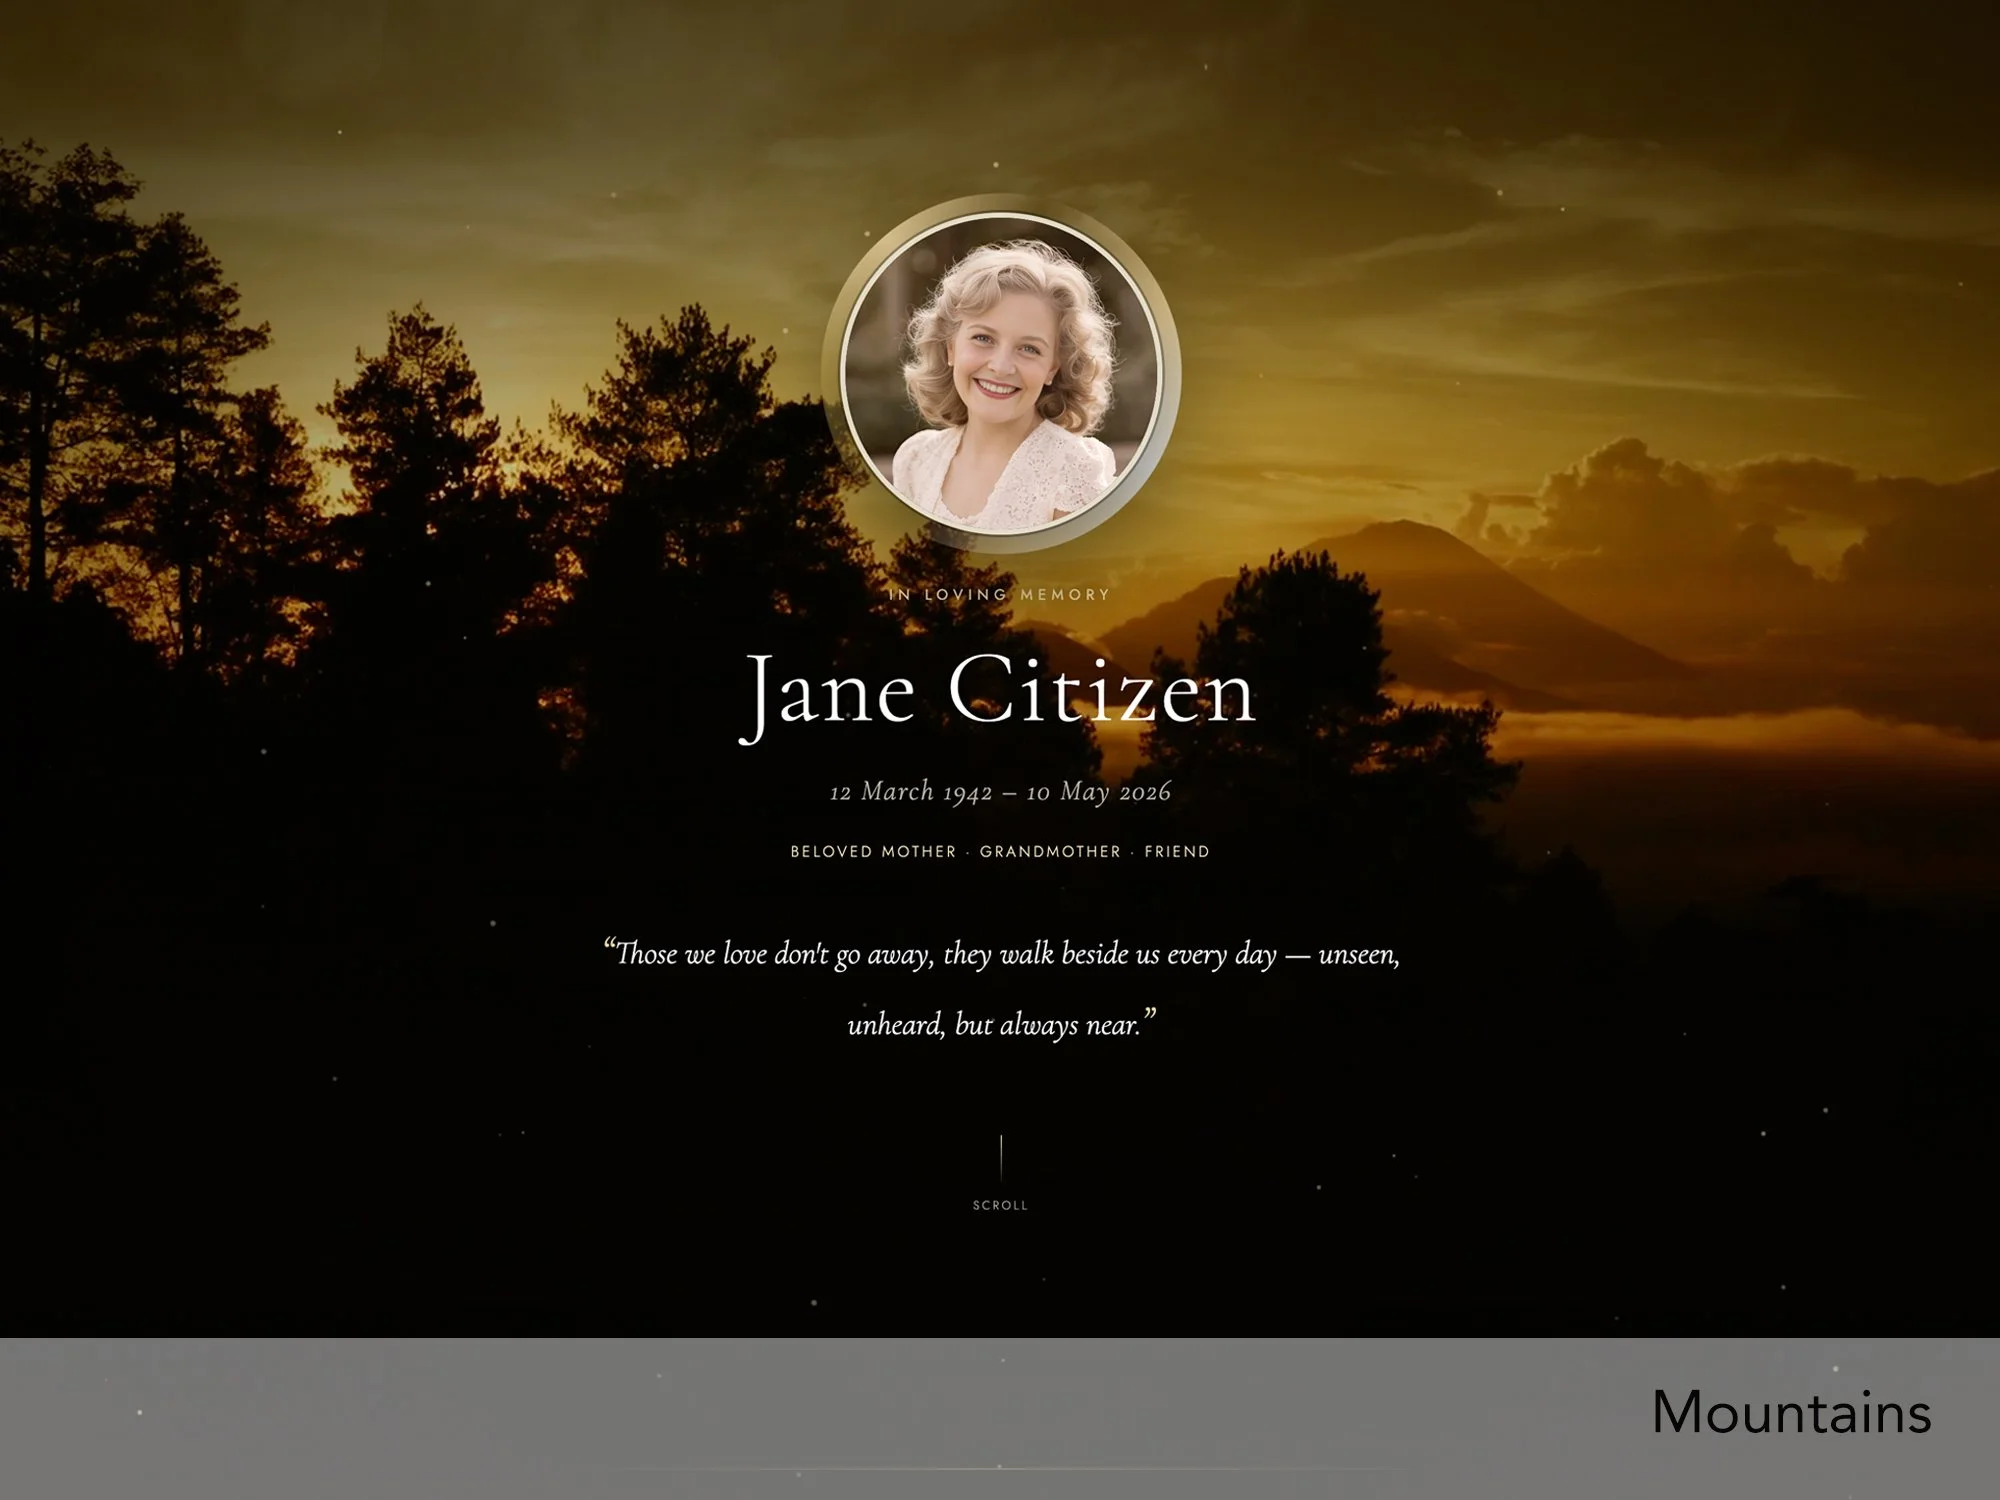2000x1500 pixels.
Task: Click the word 'Grandmother'
Action: coord(1050,852)
